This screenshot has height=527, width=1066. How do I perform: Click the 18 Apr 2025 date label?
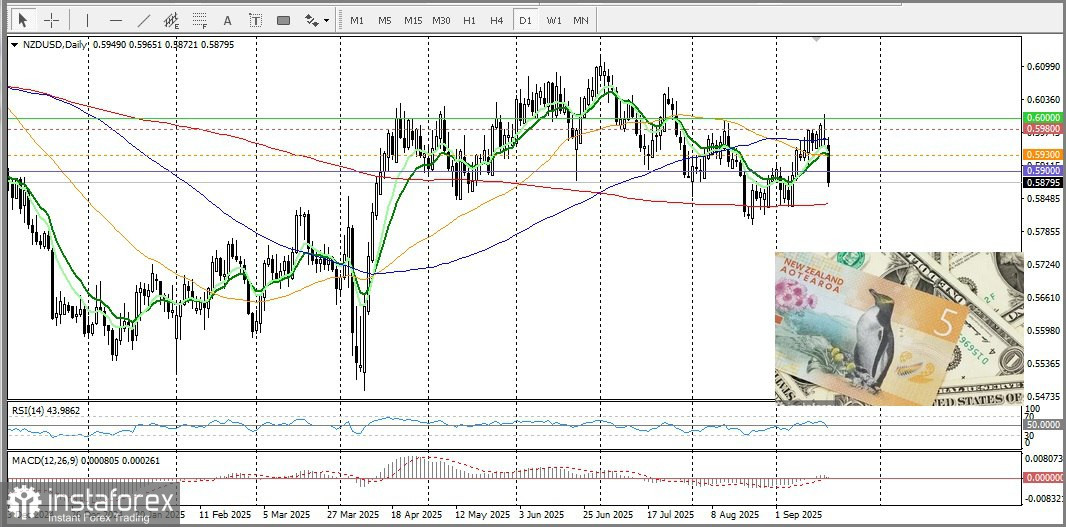tap(415, 515)
